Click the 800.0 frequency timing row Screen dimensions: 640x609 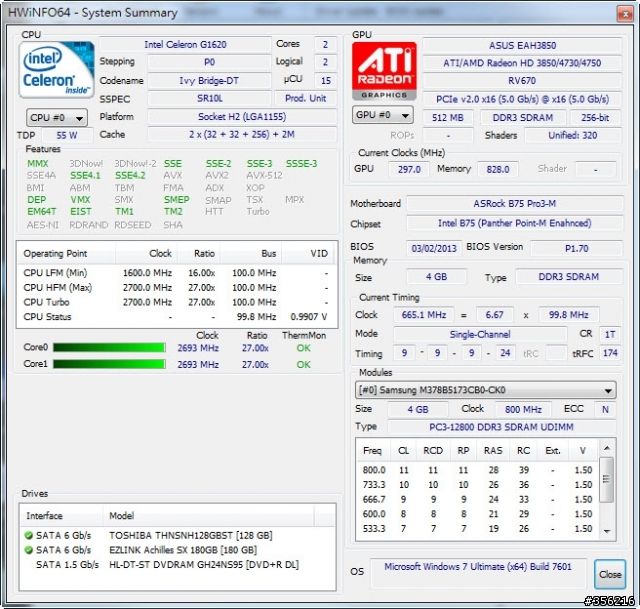[x=478, y=470]
